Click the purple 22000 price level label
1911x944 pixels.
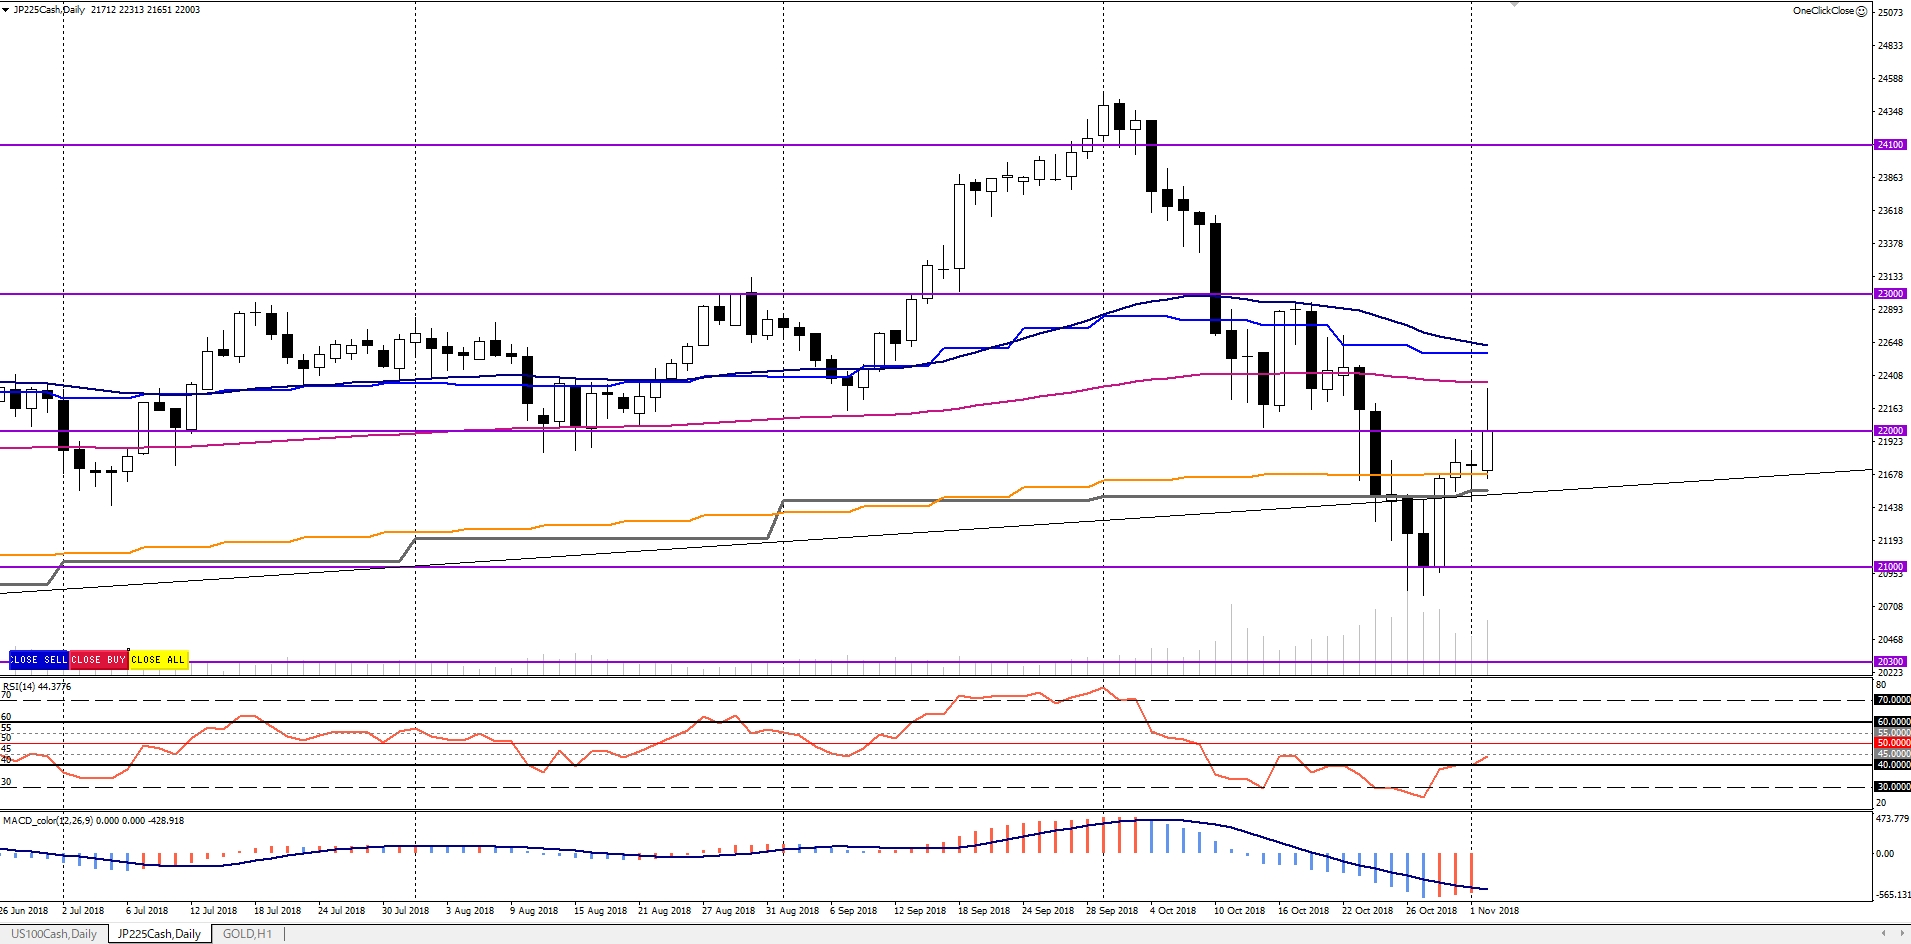point(1890,431)
